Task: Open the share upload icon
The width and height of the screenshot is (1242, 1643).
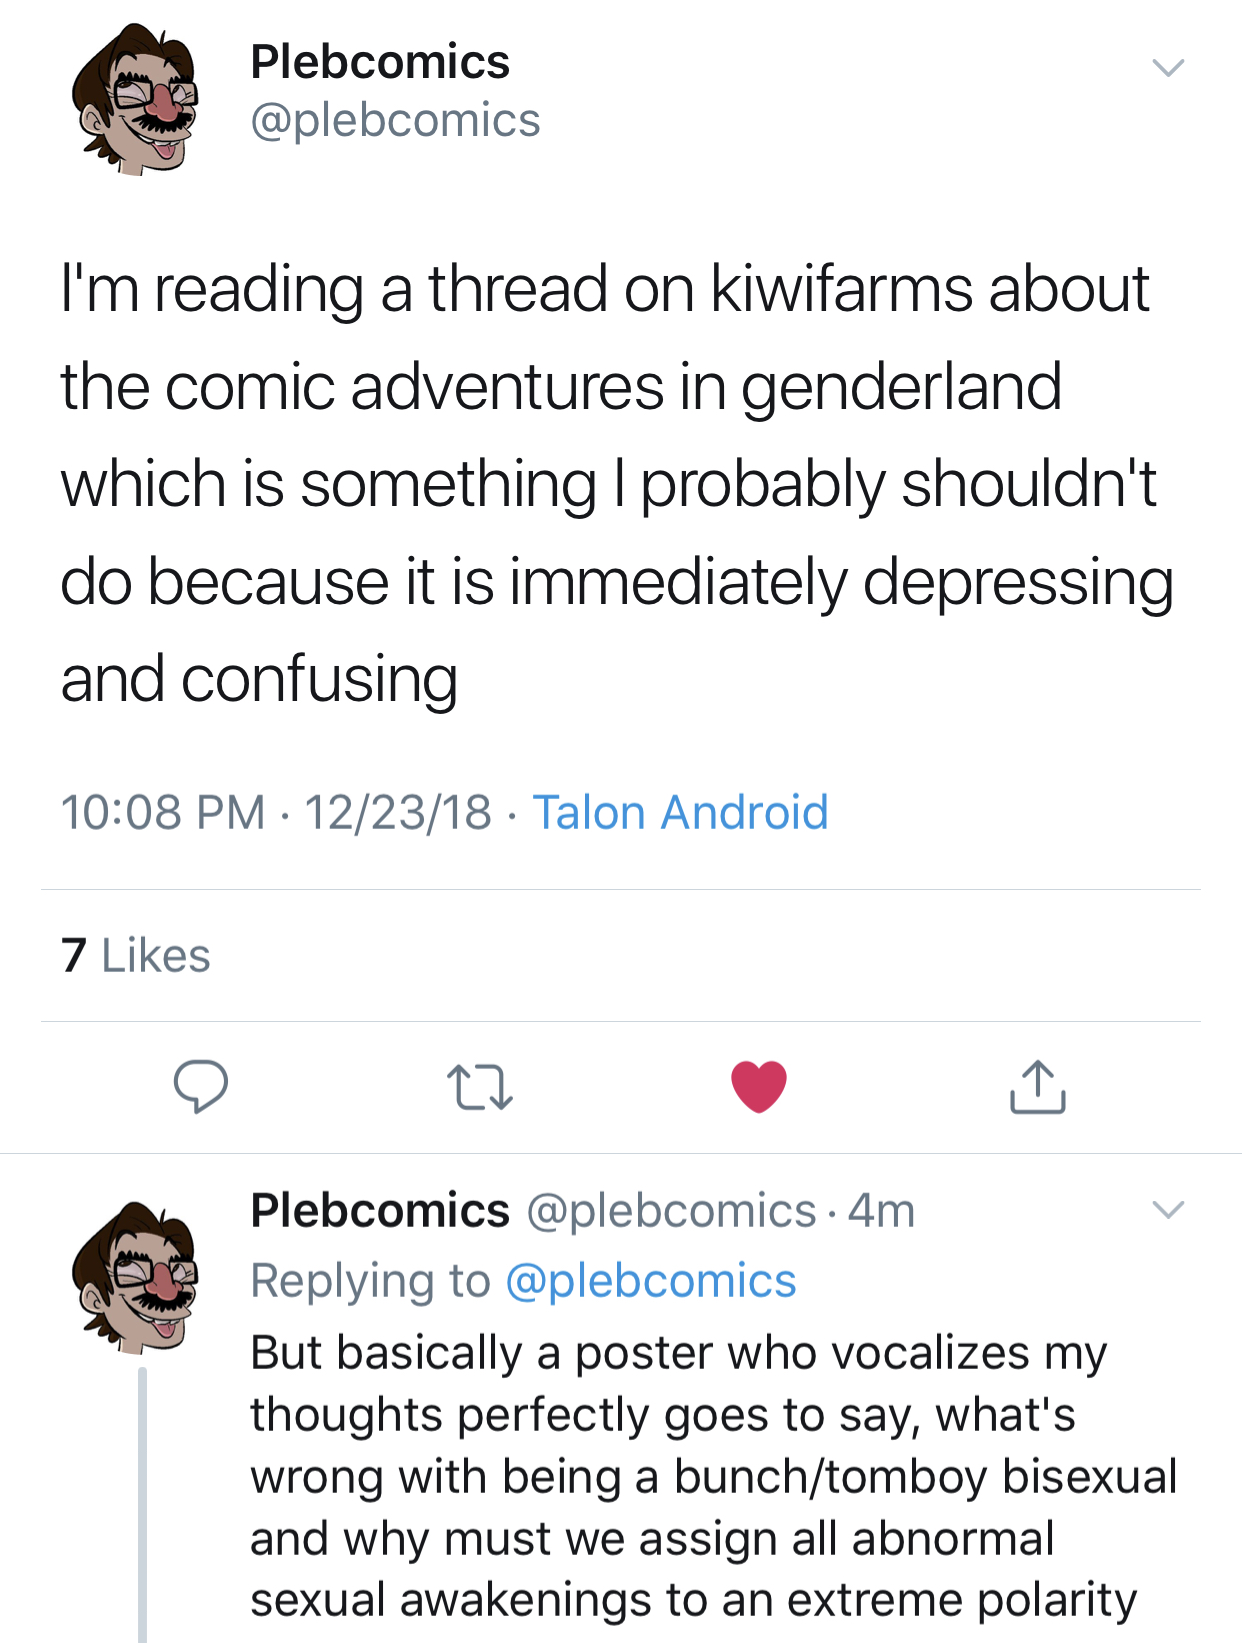Action: 1038,1086
